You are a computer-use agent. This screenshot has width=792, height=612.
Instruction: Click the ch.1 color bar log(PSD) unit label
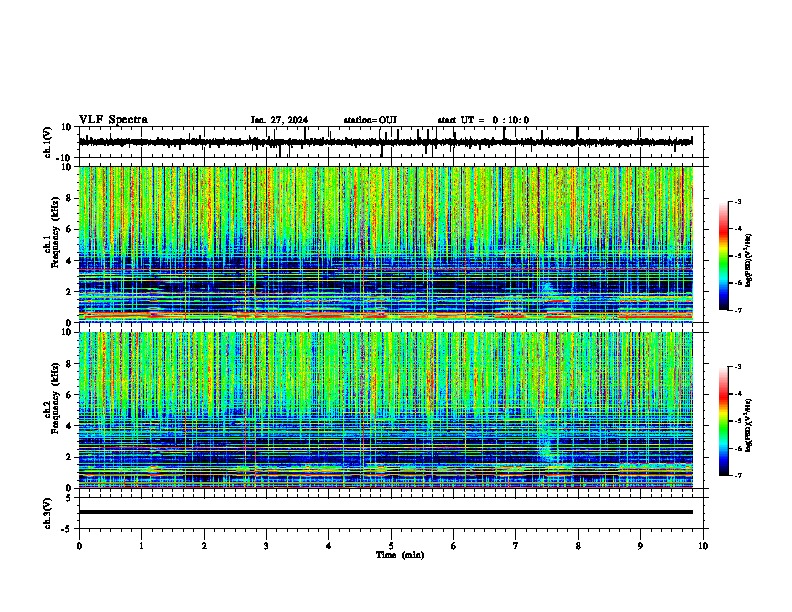[749, 261]
